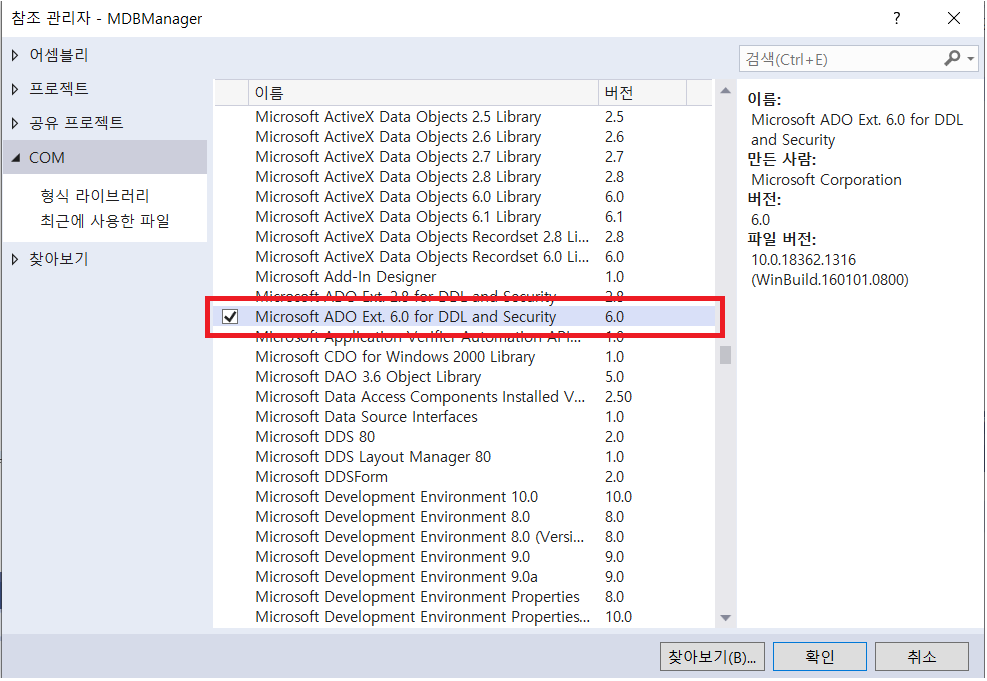Viewport: 987px width, 681px height.
Task: Select Microsoft DDS 80 row
Action: [463, 437]
